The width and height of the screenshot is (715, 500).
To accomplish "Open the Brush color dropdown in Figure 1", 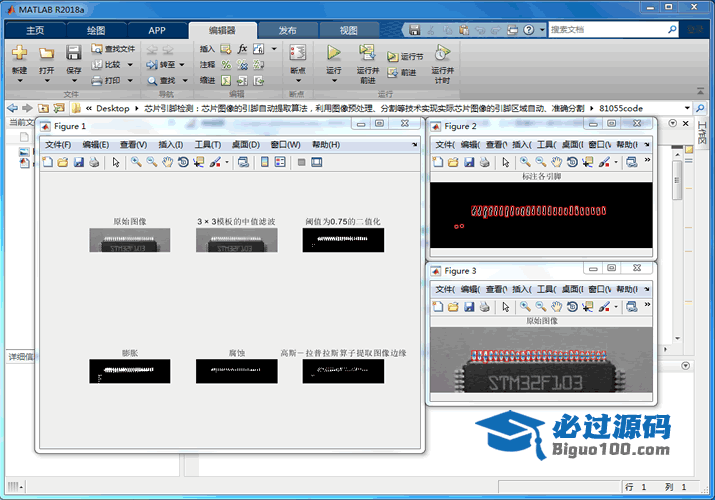I will tap(227, 162).
